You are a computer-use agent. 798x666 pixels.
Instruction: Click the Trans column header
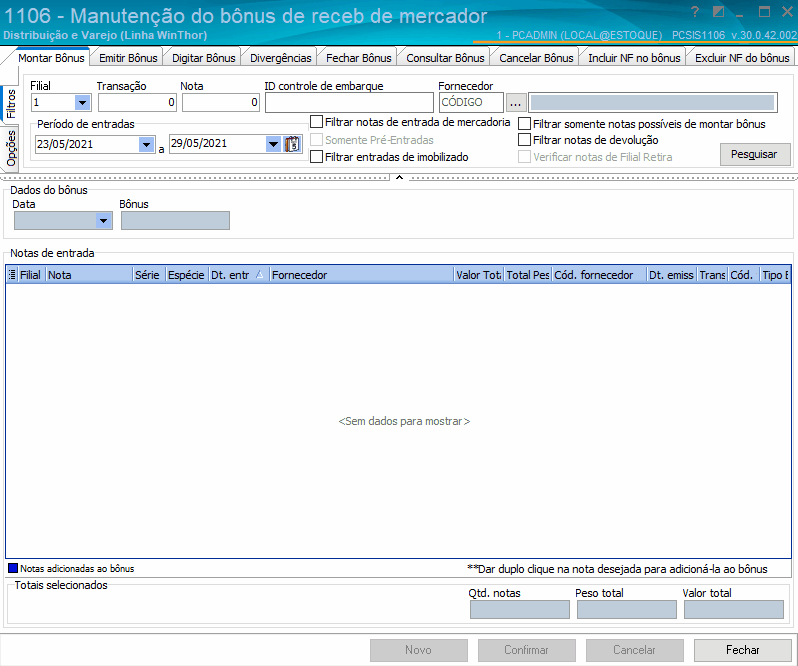[x=712, y=275]
